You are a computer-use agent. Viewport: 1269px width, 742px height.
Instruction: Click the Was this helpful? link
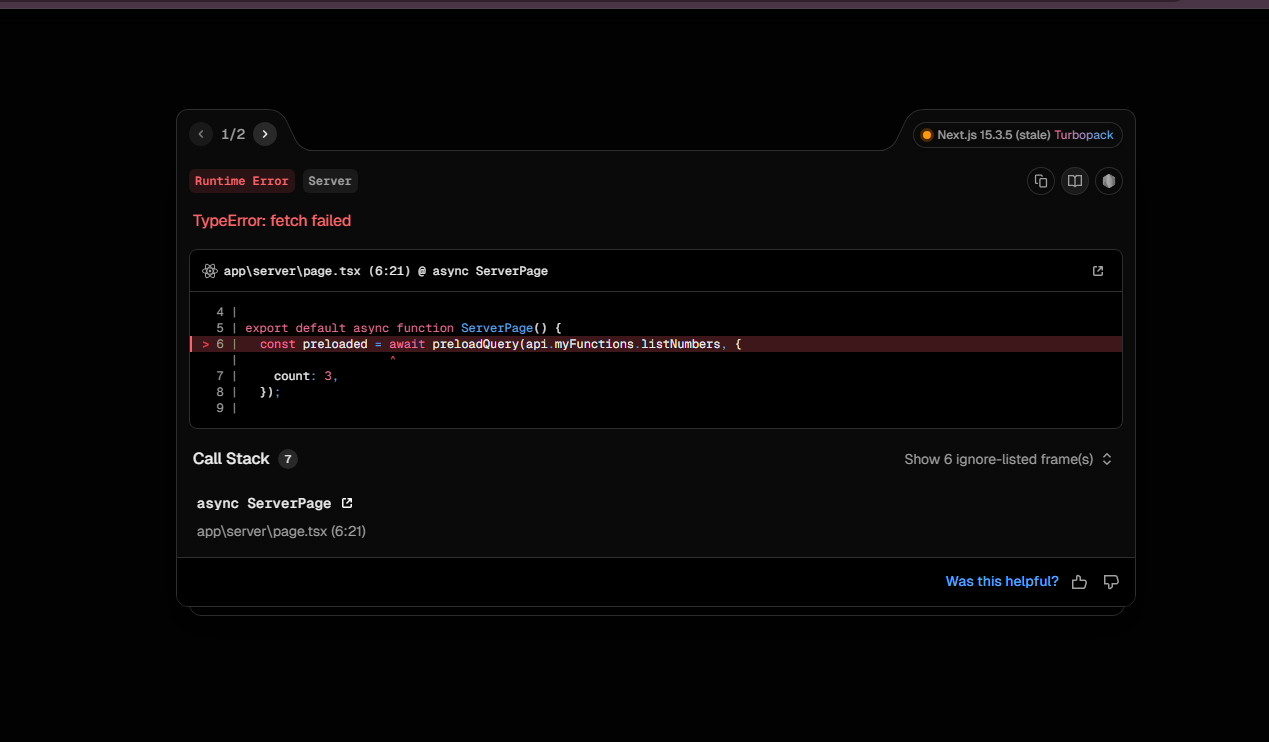tap(1002, 581)
